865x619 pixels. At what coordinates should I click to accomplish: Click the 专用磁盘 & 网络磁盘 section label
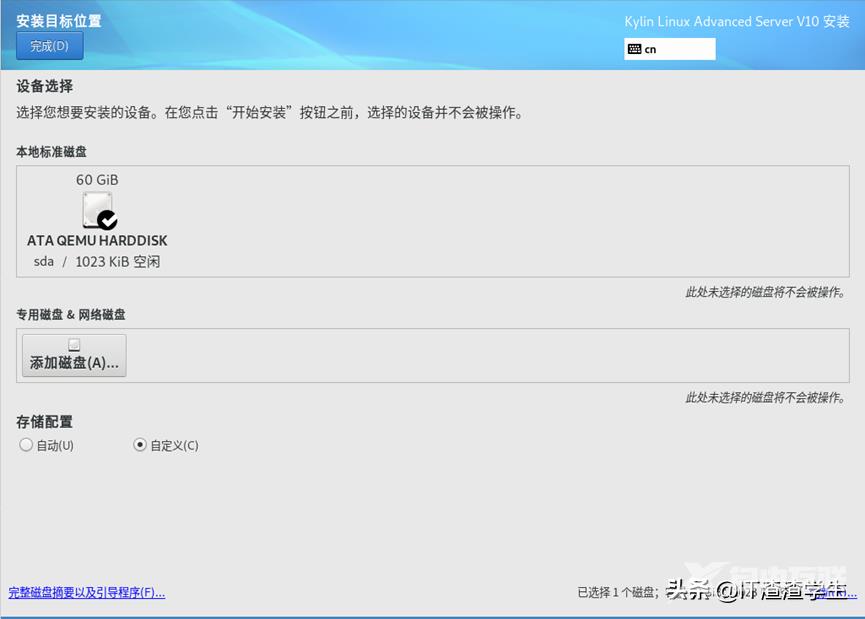(x=70, y=315)
